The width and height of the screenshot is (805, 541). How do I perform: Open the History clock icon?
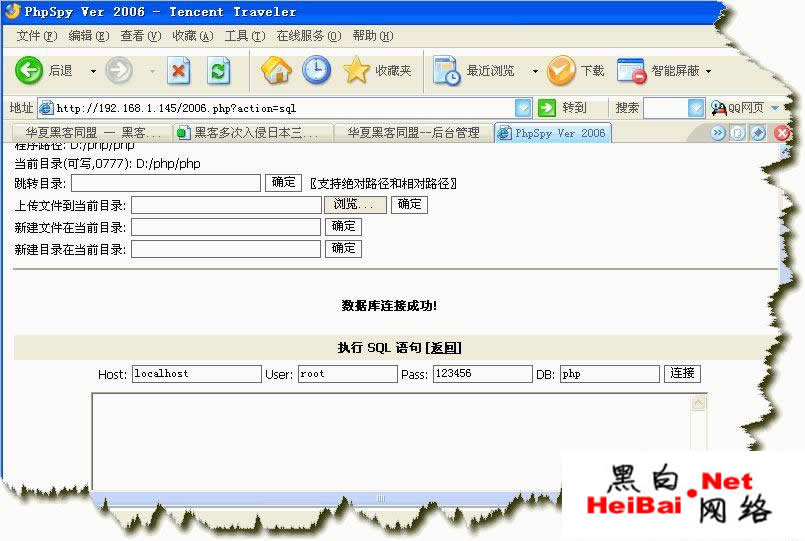point(316,70)
